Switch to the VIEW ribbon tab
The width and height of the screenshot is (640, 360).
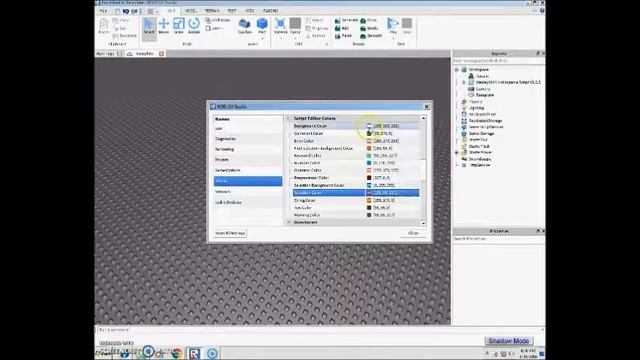coord(250,11)
